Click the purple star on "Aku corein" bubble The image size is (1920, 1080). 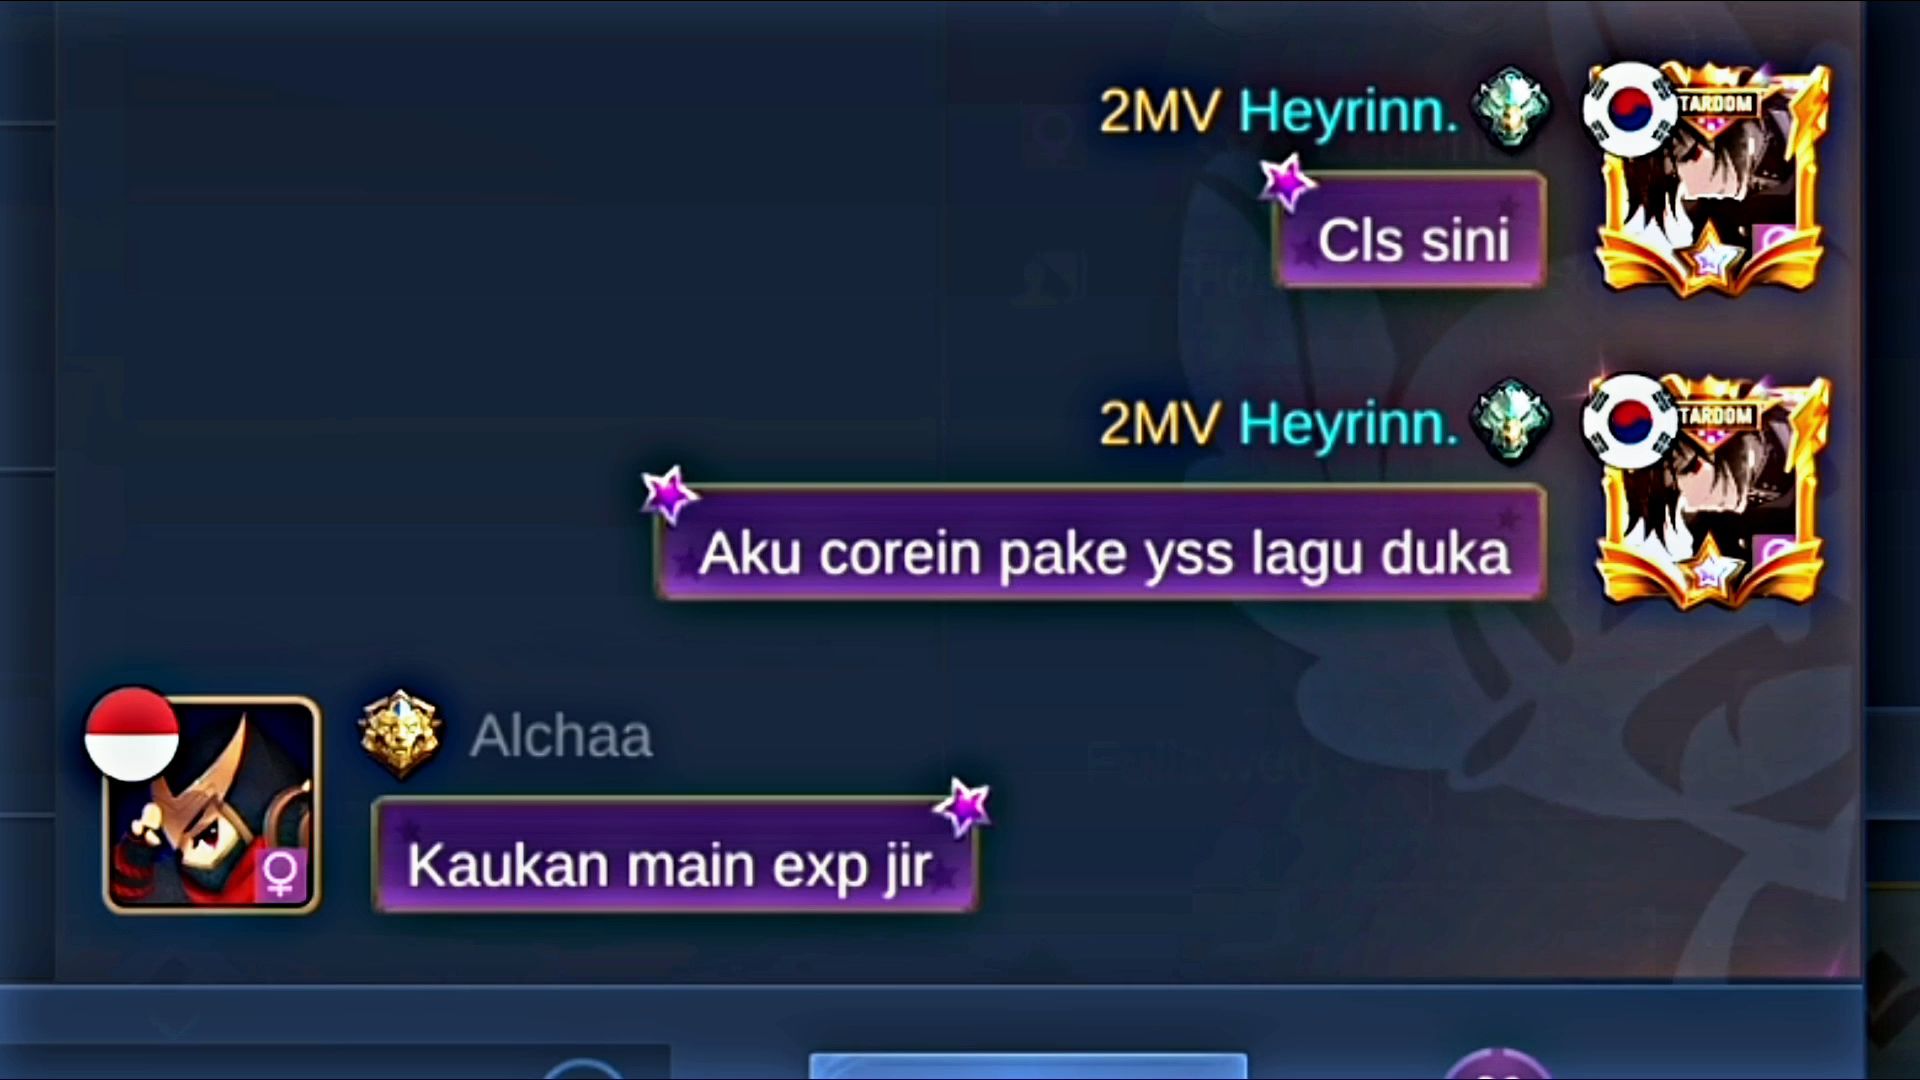click(x=668, y=494)
